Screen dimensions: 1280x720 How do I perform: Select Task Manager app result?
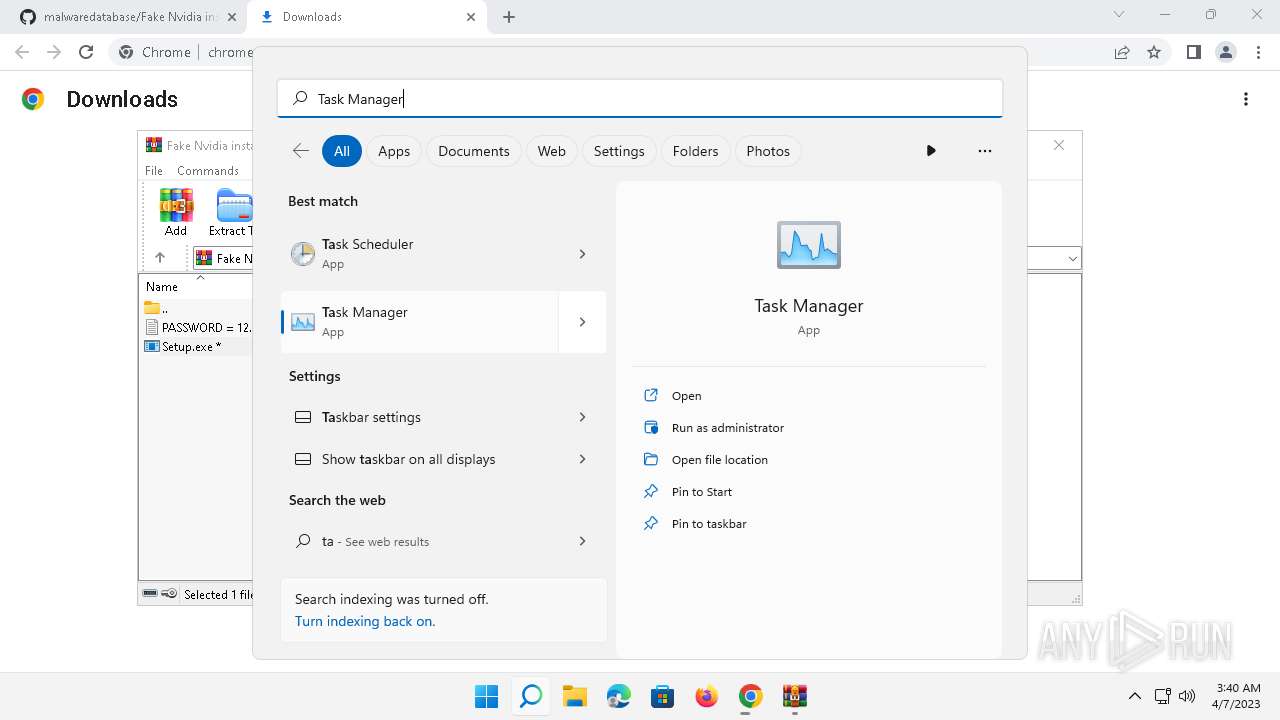(x=420, y=322)
